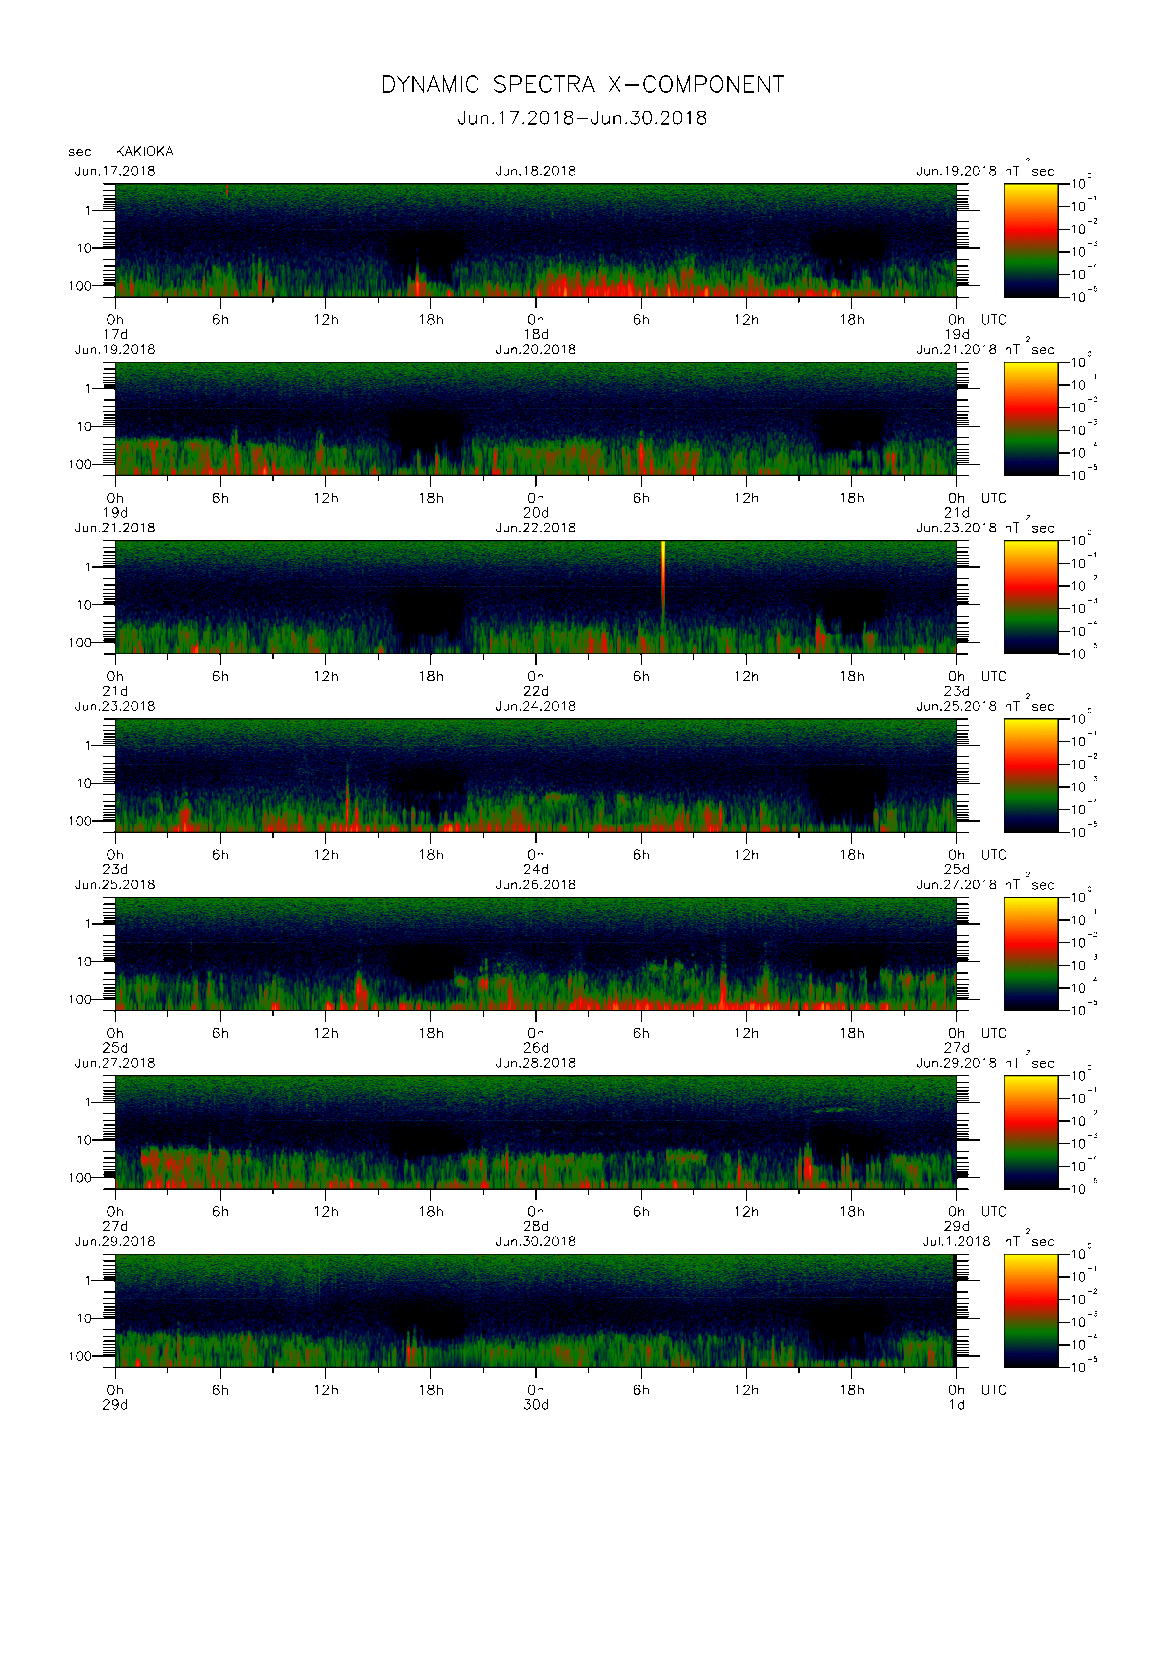This screenshot has width=1165, height=1679.
Task: Click the Jun.24.2018 date label
Action: coord(536,706)
